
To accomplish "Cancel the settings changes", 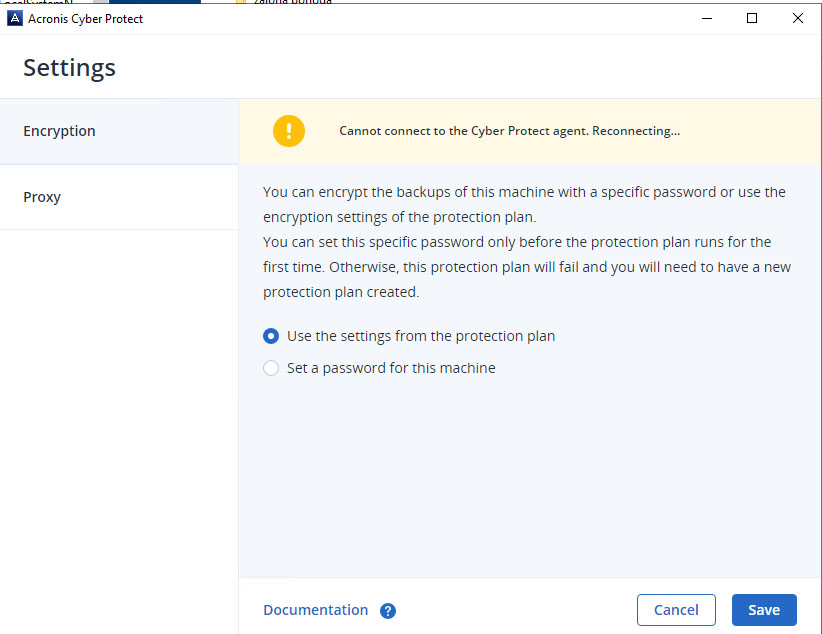I will (676, 610).
